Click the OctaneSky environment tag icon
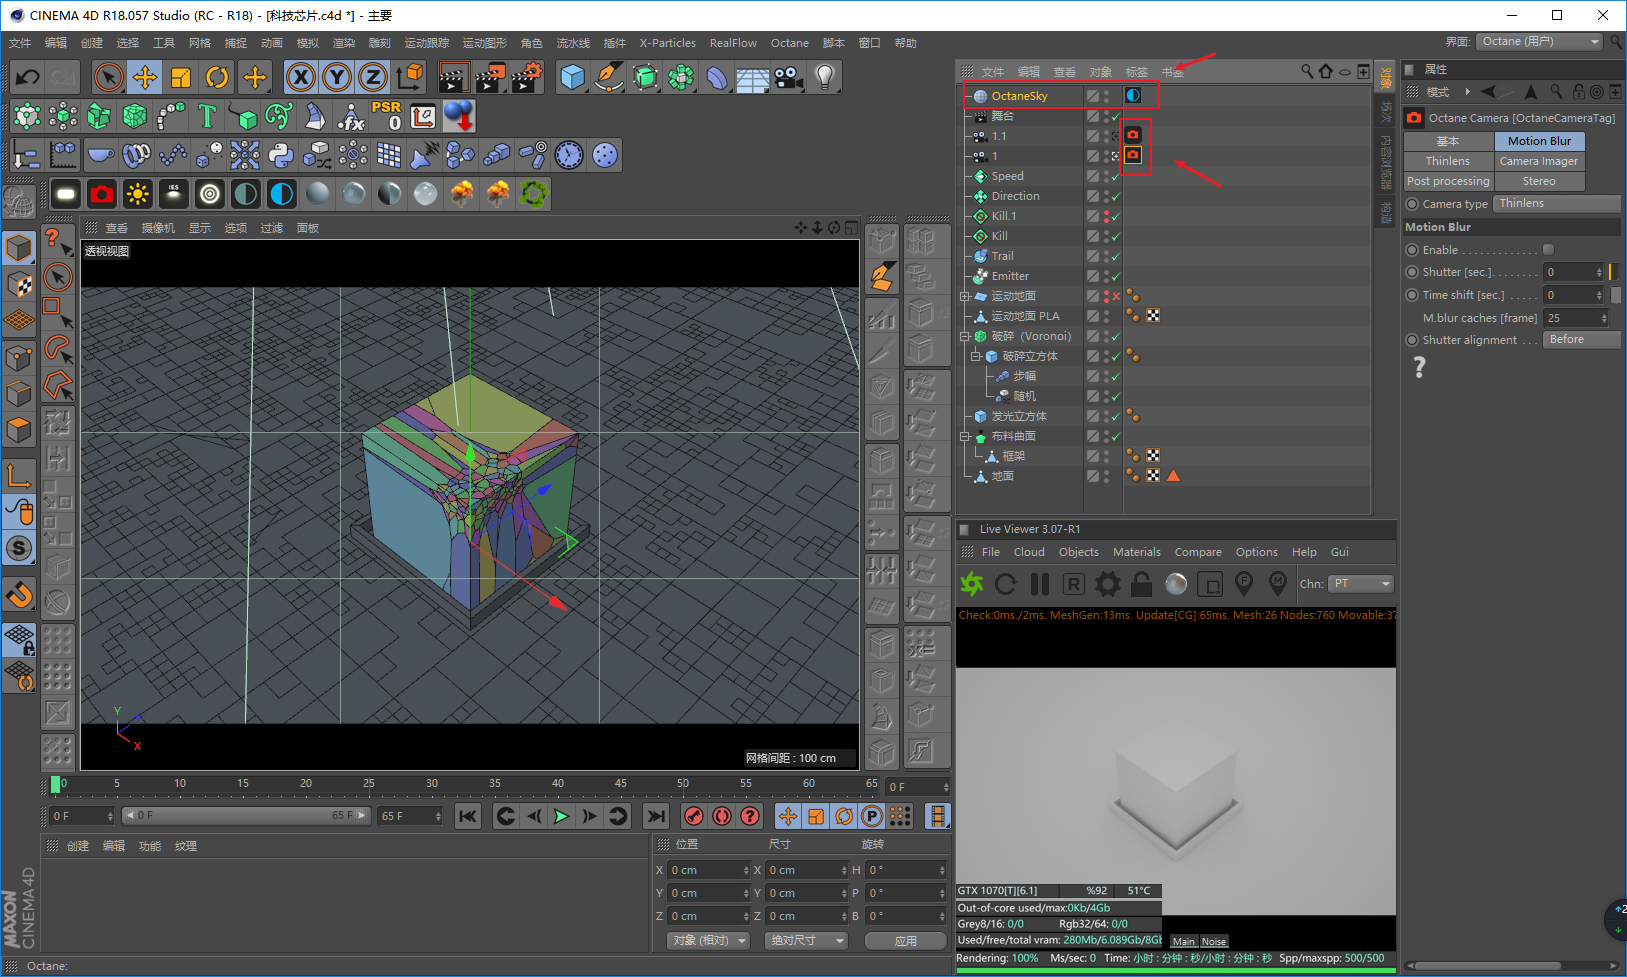The height and width of the screenshot is (977, 1627). 1133,95
